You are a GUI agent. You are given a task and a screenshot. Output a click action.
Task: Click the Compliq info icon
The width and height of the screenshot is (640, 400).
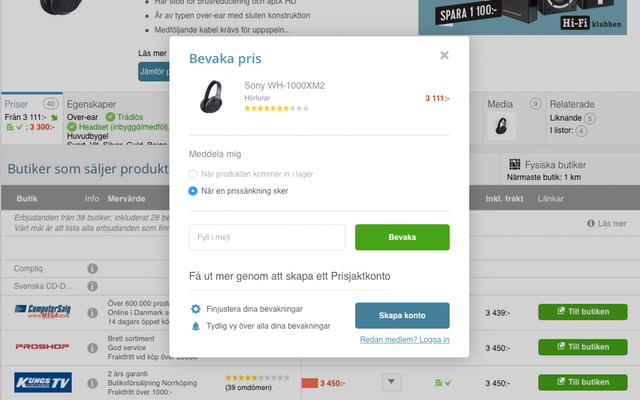pos(93,269)
